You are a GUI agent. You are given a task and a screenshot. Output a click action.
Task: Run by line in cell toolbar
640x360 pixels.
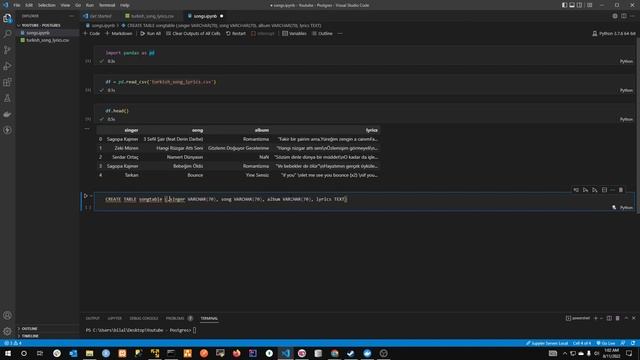point(576,190)
